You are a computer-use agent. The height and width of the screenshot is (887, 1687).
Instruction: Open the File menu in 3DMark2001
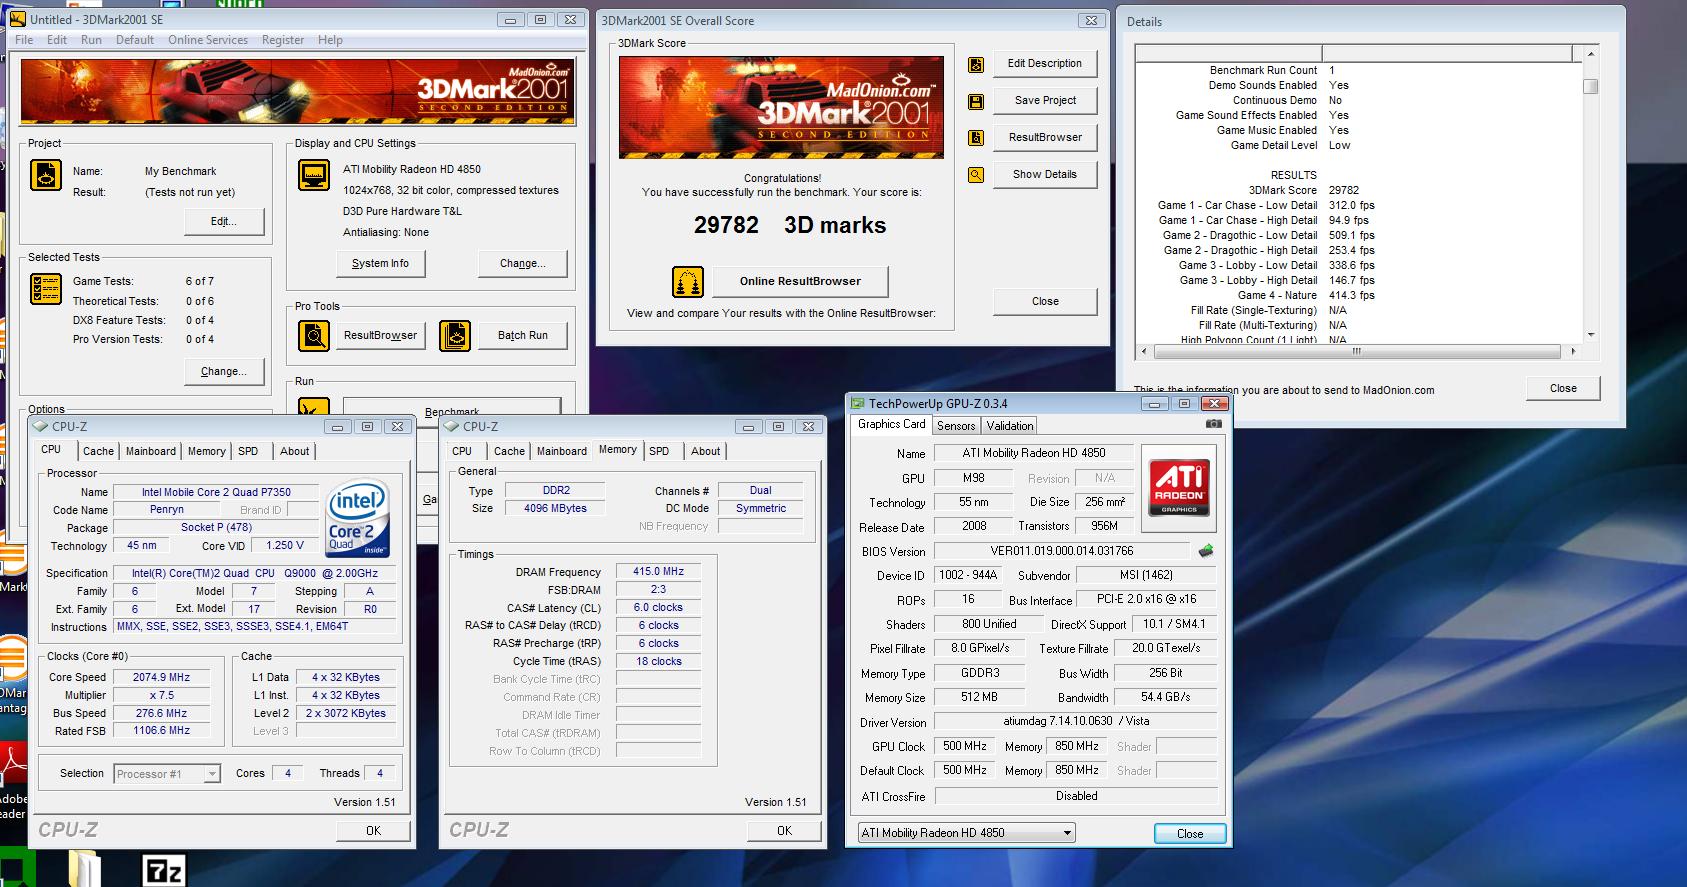24,40
